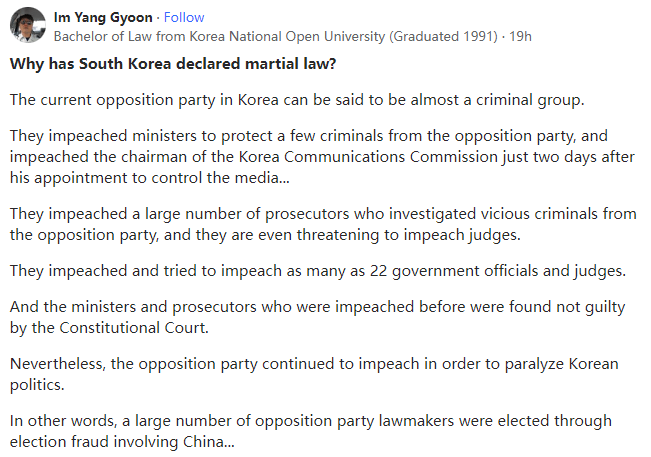Click the line mentioning 22 government officials
This screenshot has width=651, height=457.
coord(318,271)
